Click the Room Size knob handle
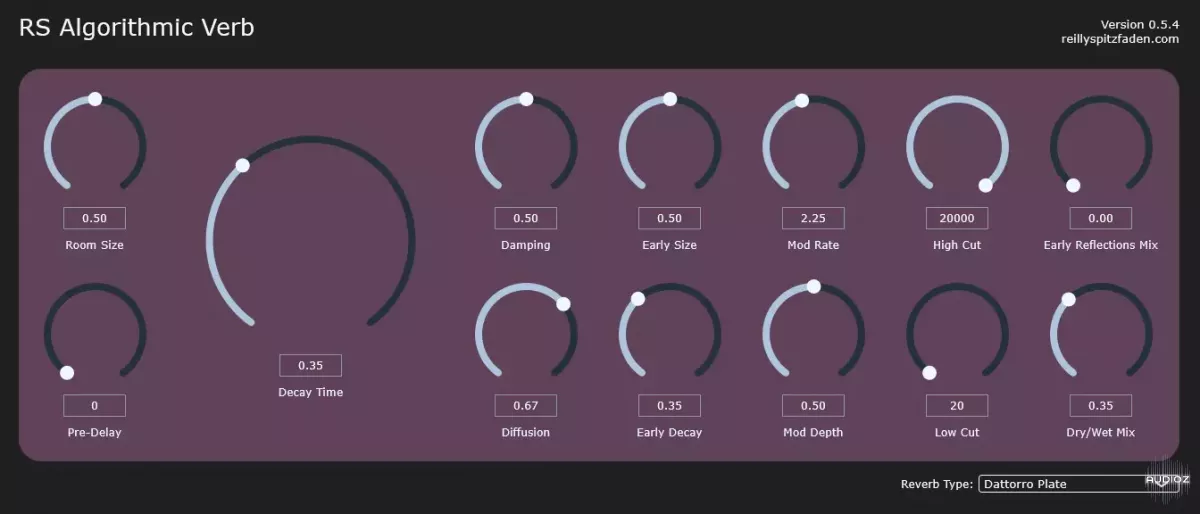This screenshot has width=1200, height=514. tap(95, 99)
